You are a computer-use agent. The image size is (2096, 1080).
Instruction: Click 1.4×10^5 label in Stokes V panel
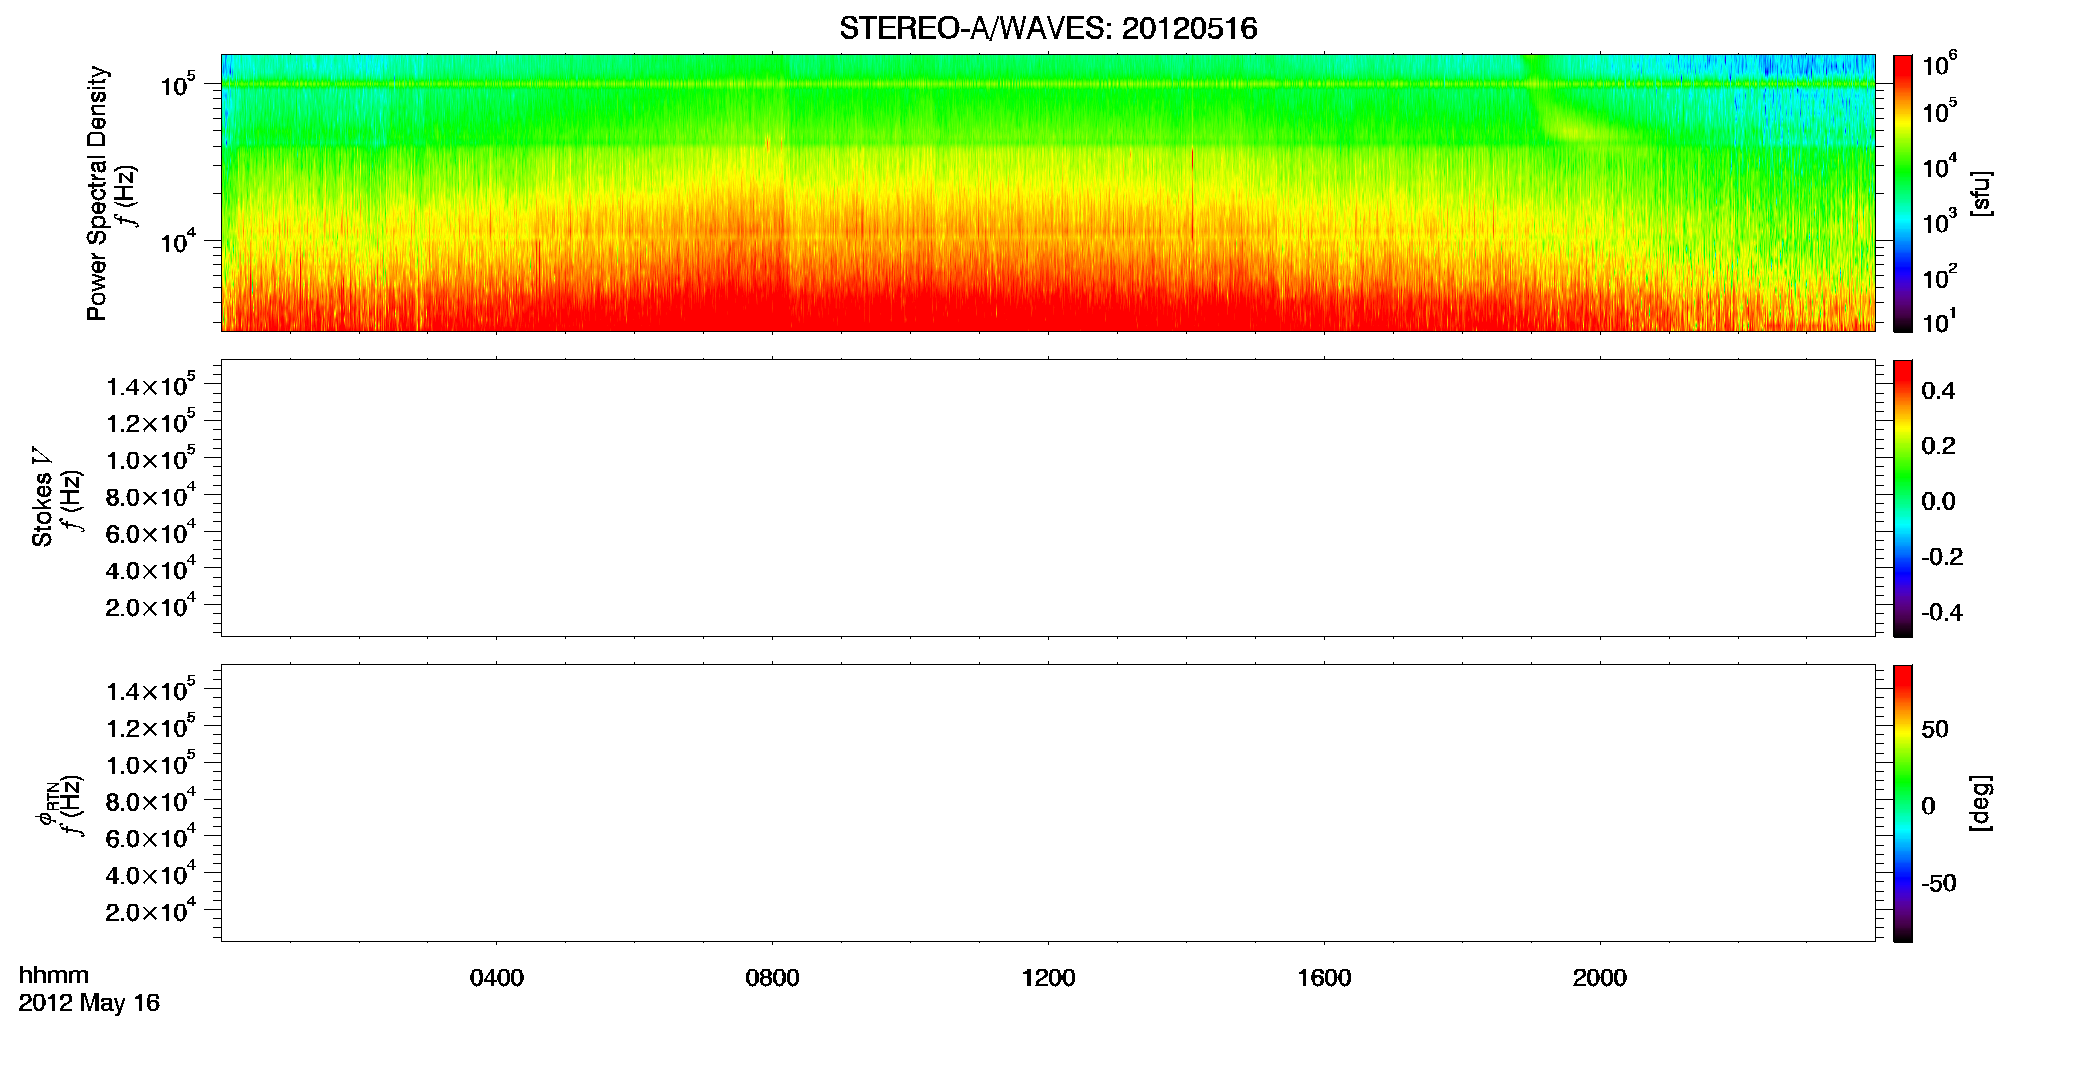click(x=151, y=386)
